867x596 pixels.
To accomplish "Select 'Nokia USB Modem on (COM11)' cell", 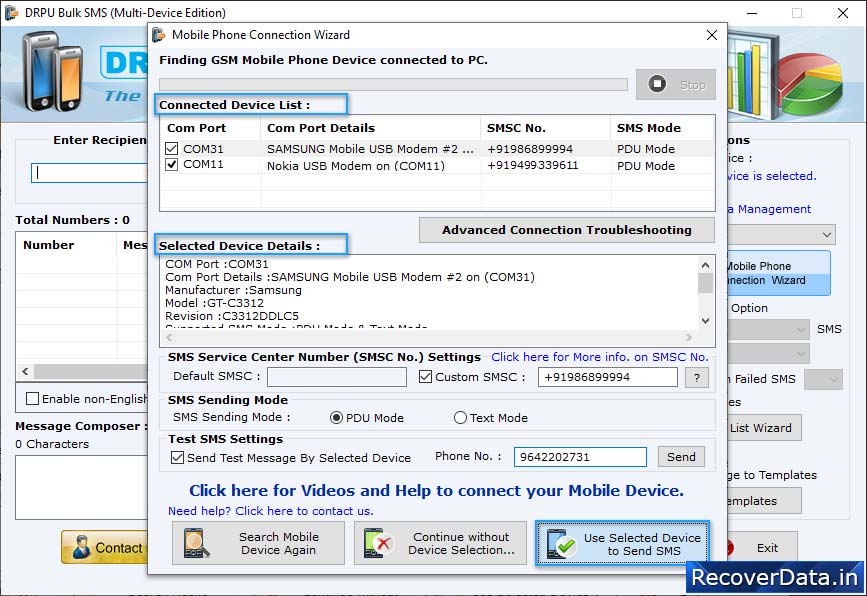I will coord(356,166).
